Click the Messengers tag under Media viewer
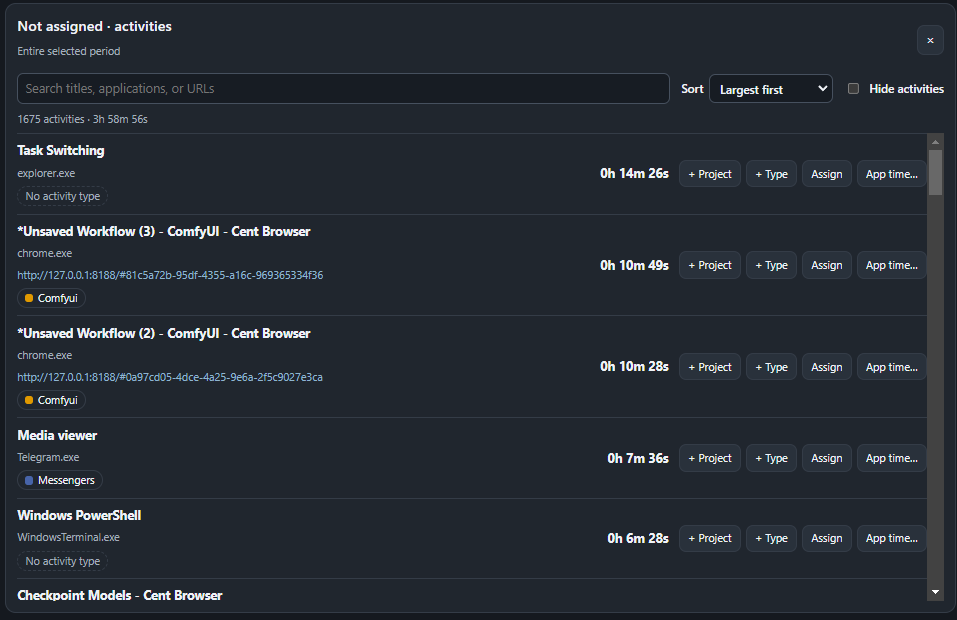957x620 pixels. (60, 480)
